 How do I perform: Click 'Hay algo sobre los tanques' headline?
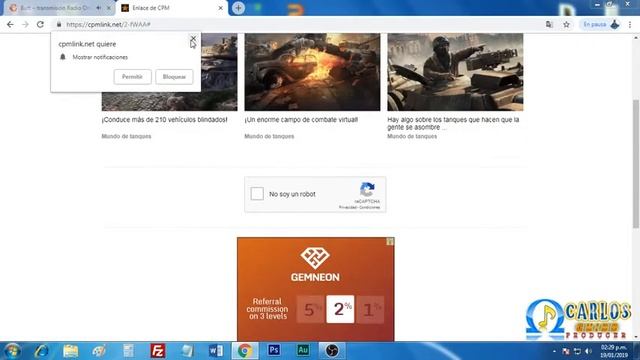coord(453,123)
